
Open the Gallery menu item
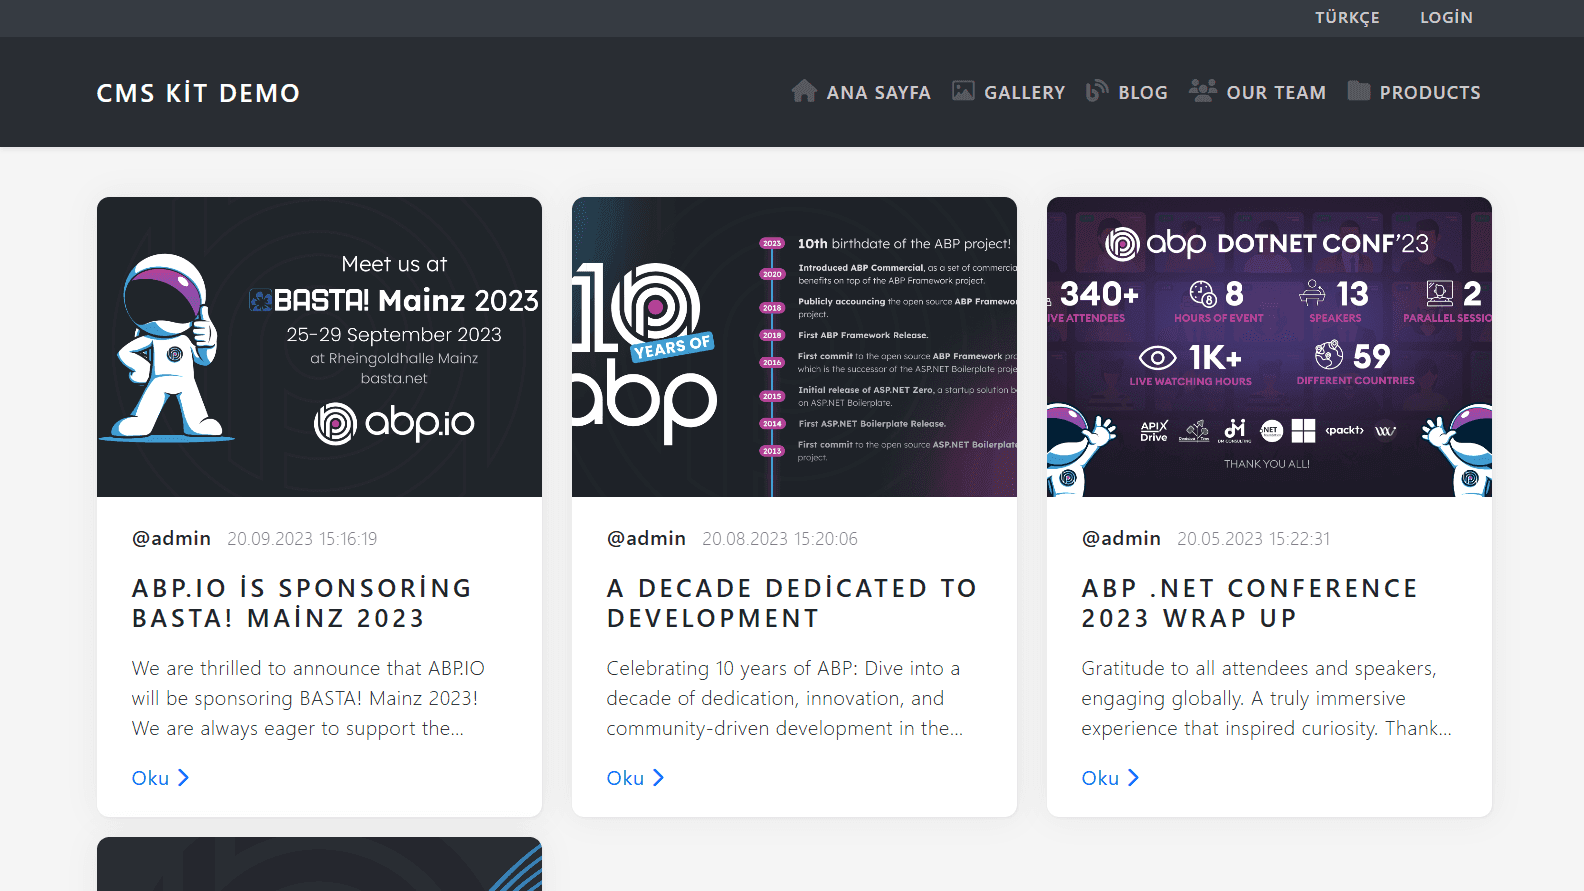1008,92
